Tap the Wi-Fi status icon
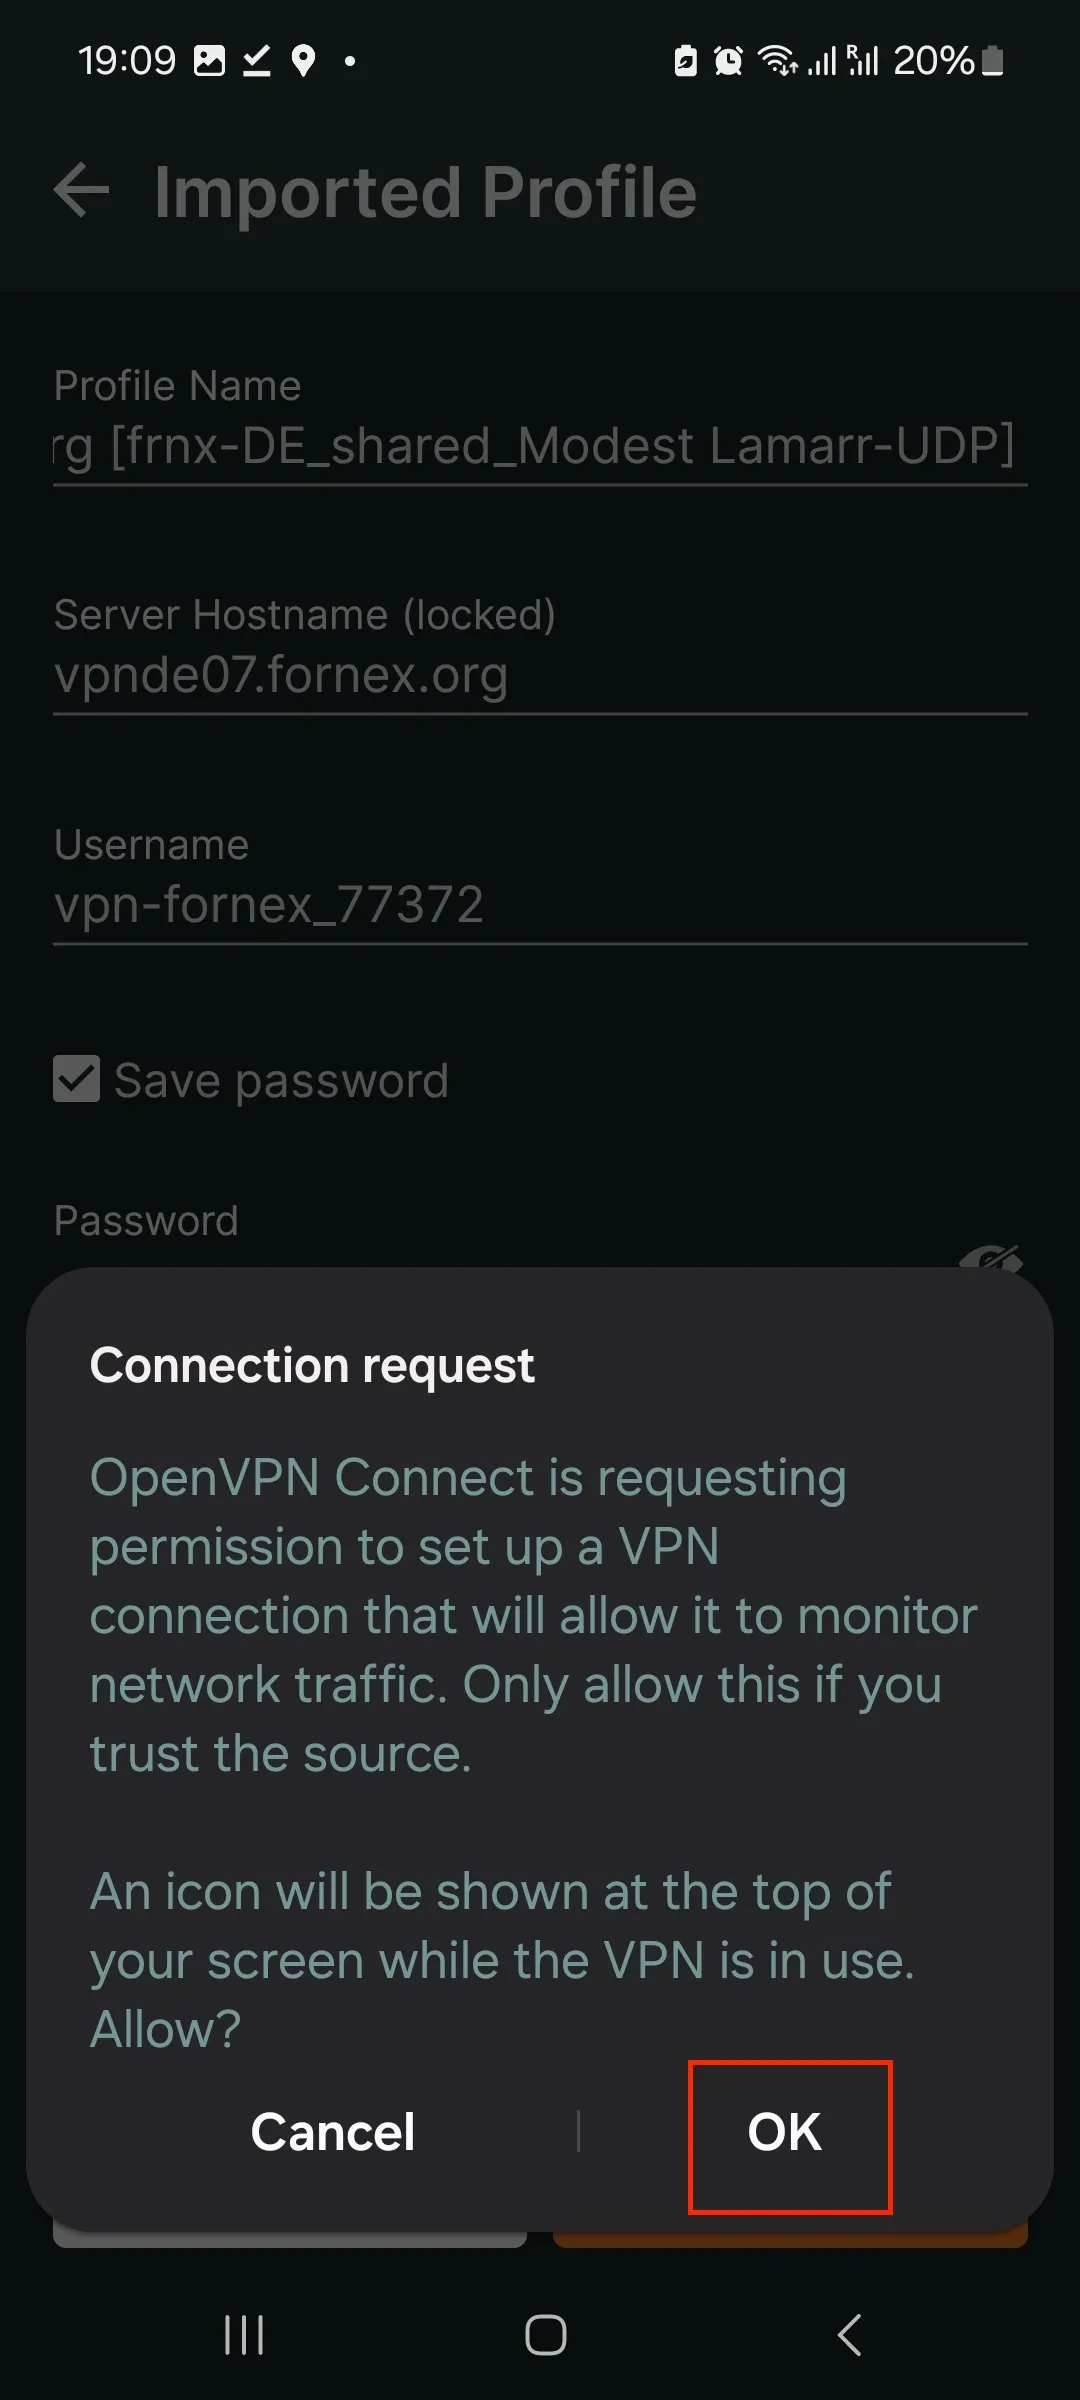1080x2400 pixels. (x=778, y=61)
